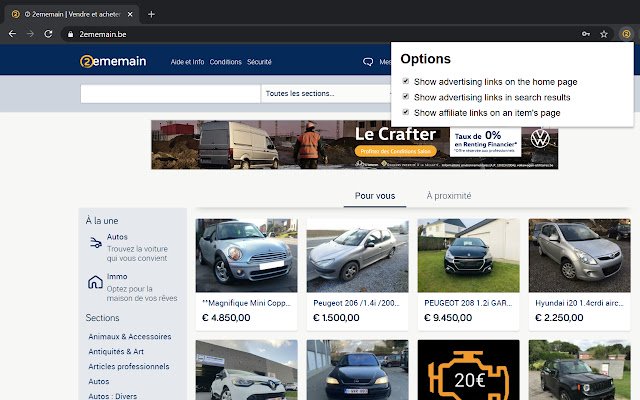Screen dimensions: 640x400
Task: Open Antiquités & Art section
Action: 116,351
